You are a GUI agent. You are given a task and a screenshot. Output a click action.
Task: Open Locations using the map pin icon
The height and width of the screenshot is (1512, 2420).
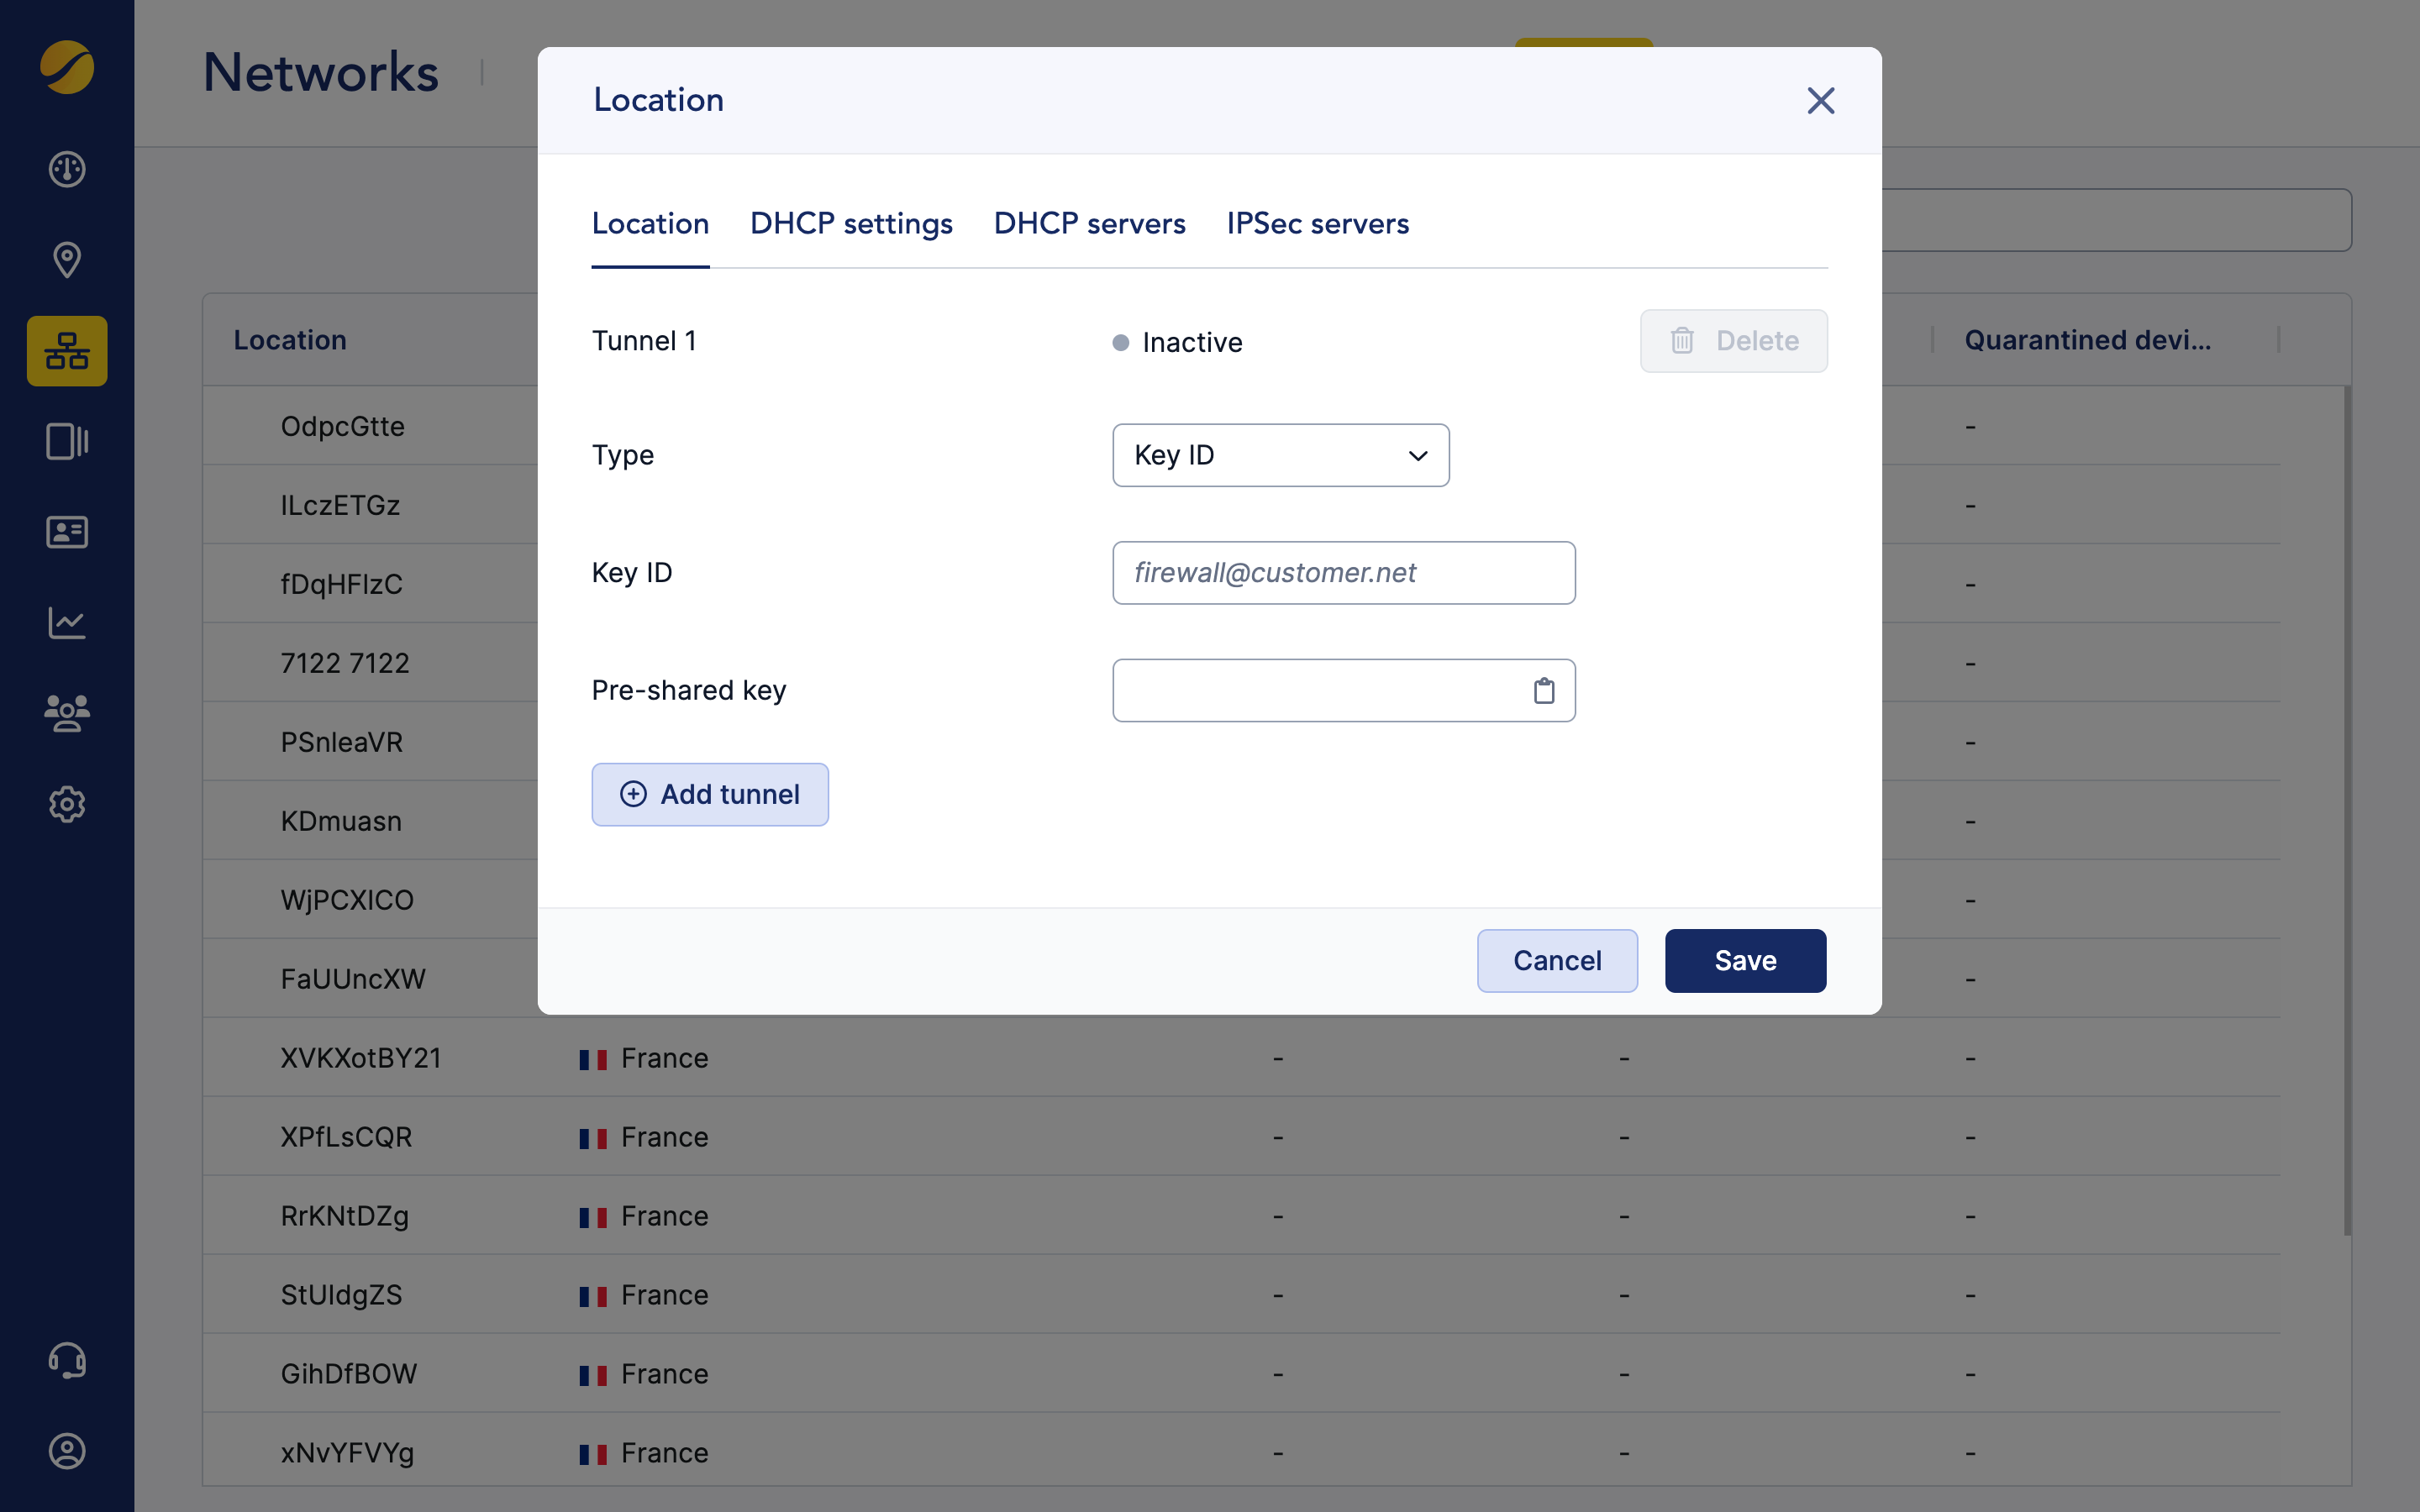click(66, 260)
